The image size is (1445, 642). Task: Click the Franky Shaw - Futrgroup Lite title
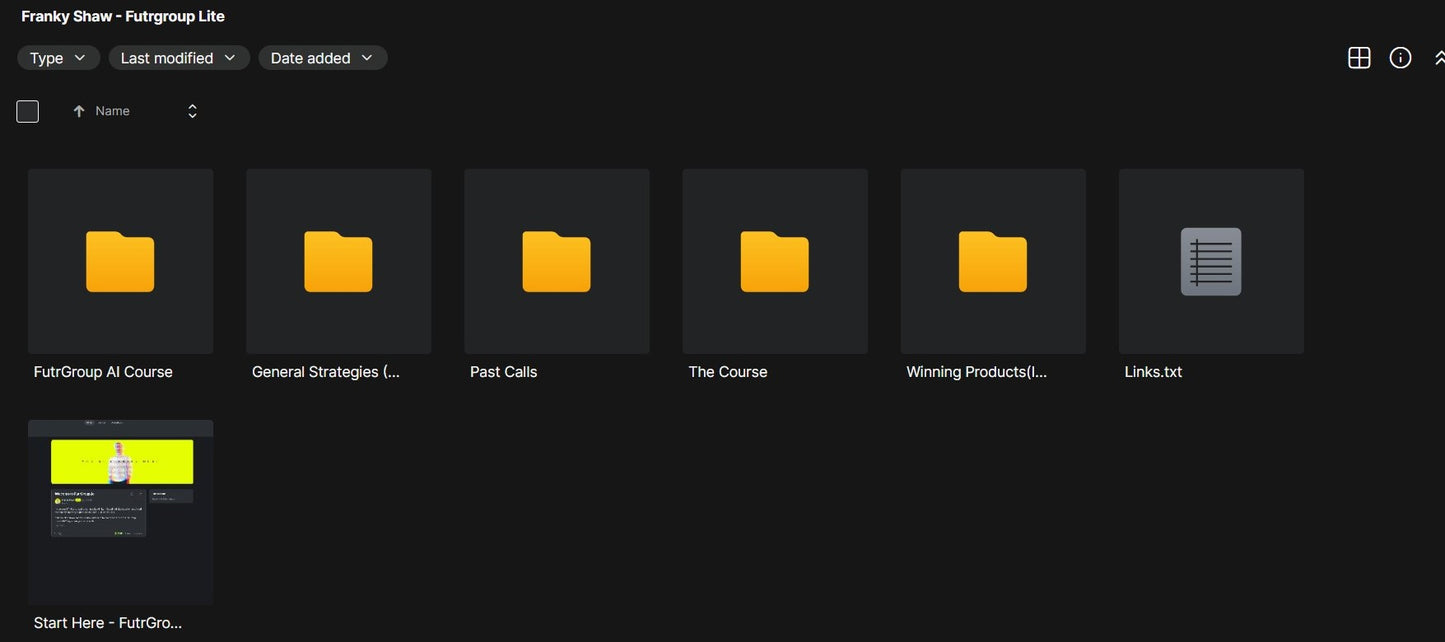pyautogui.click(x=123, y=16)
